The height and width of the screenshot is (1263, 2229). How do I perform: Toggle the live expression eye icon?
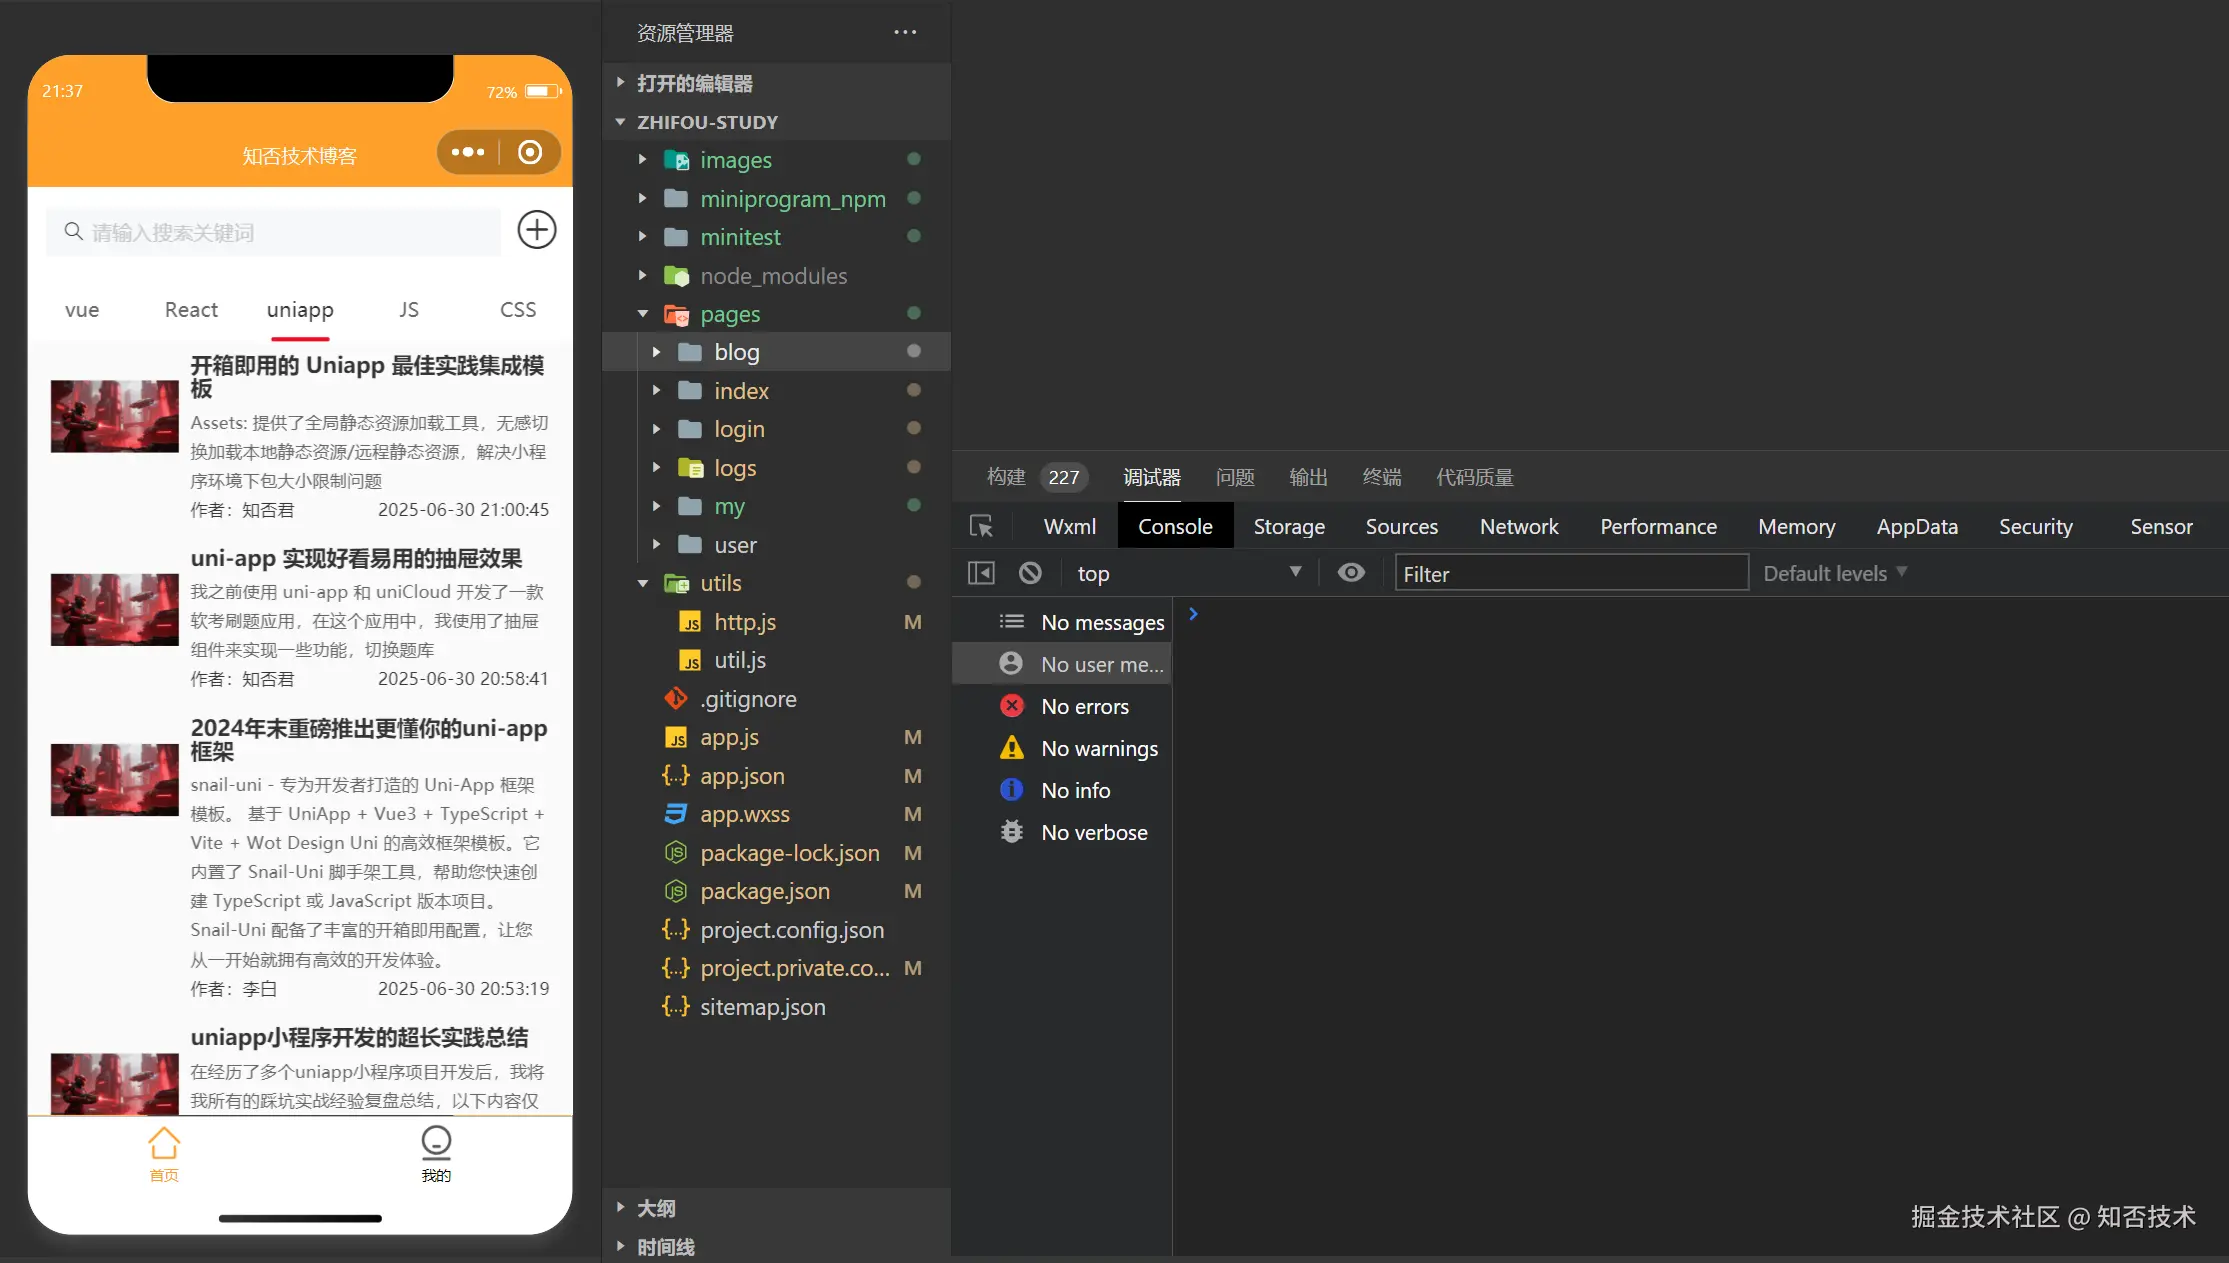(1351, 573)
